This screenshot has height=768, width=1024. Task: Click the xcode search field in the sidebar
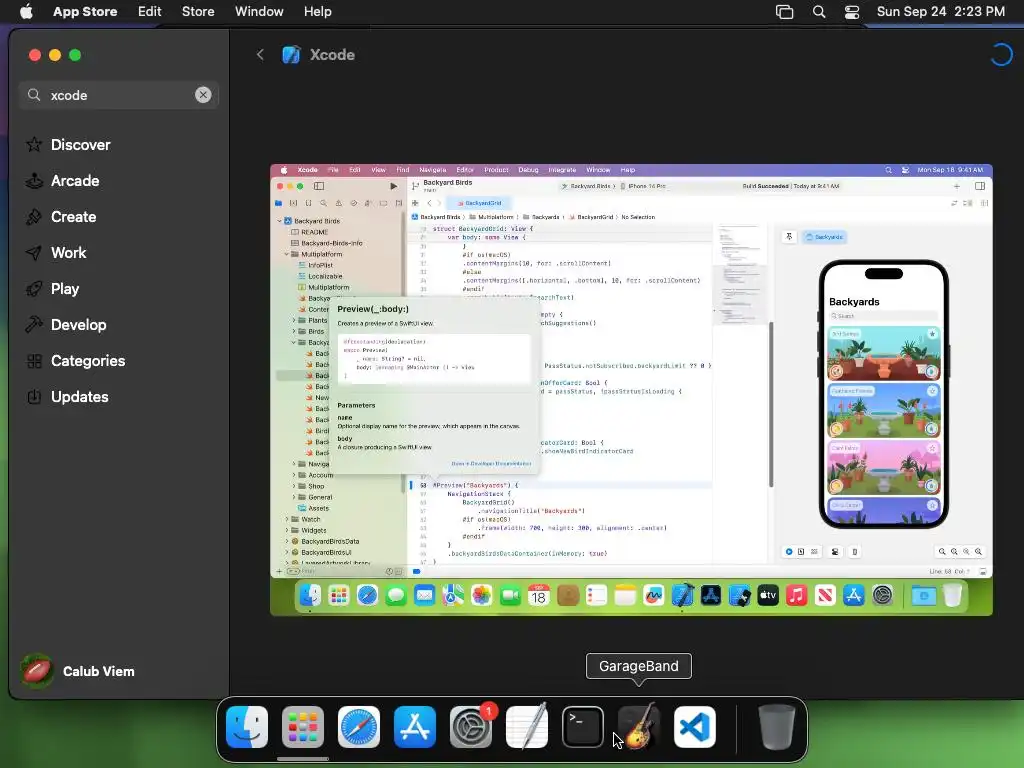(x=118, y=95)
